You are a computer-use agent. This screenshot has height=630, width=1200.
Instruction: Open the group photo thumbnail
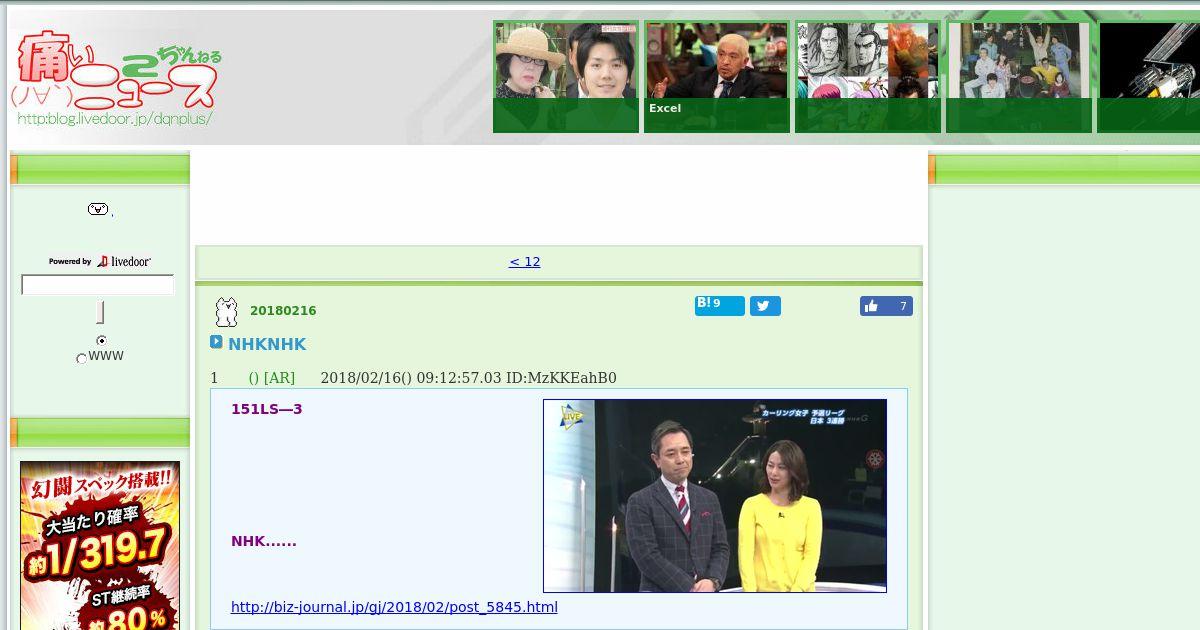click(1019, 77)
